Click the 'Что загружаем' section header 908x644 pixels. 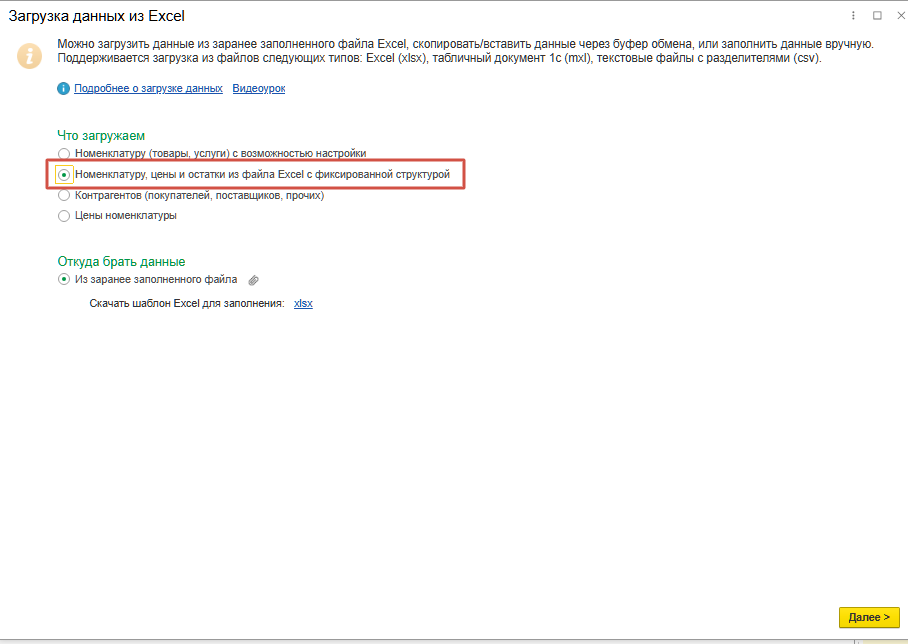point(101,135)
